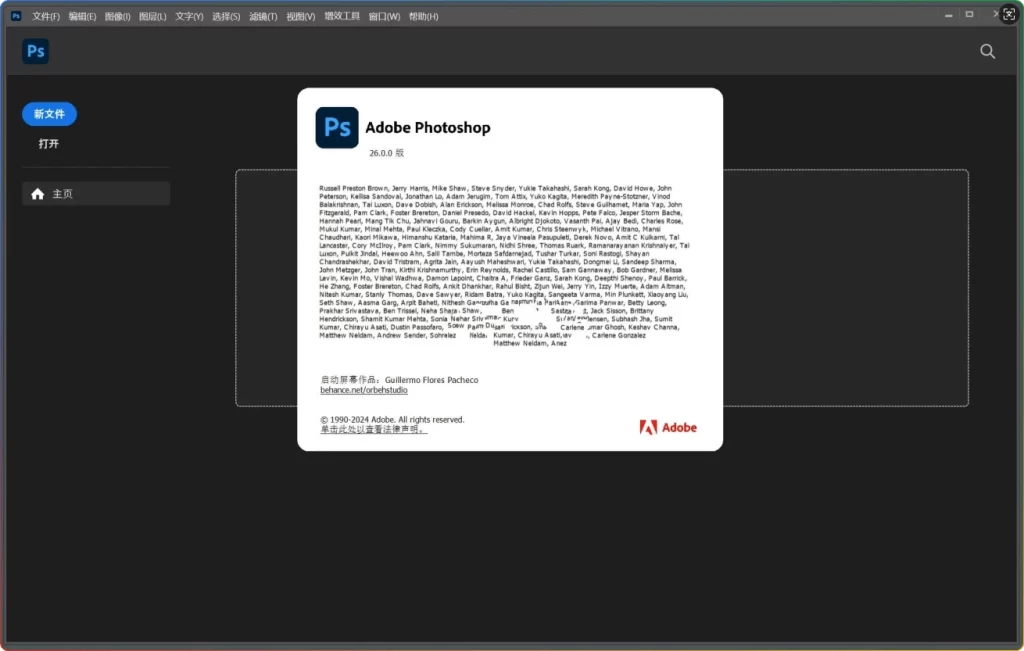Open the 编辑(E) menu
The image size is (1024, 651).
tap(83, 17)
